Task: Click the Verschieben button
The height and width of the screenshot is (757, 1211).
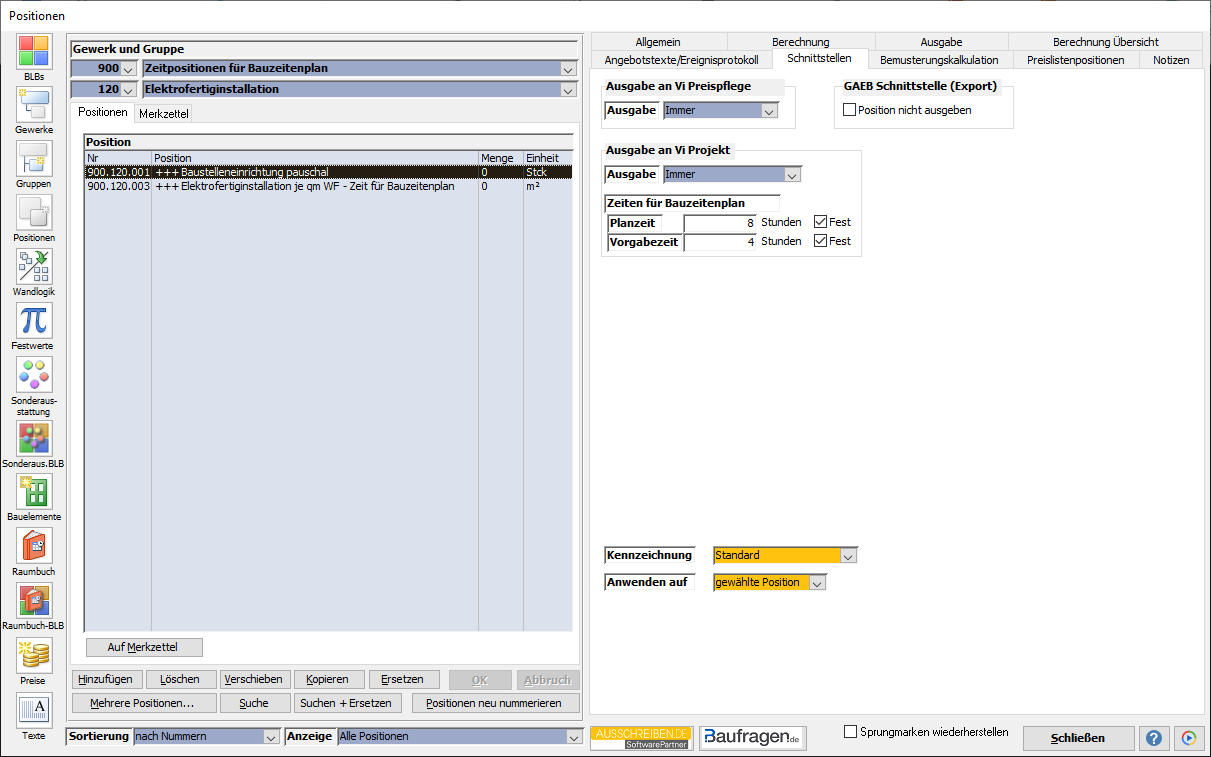Action: coord(254,679)
